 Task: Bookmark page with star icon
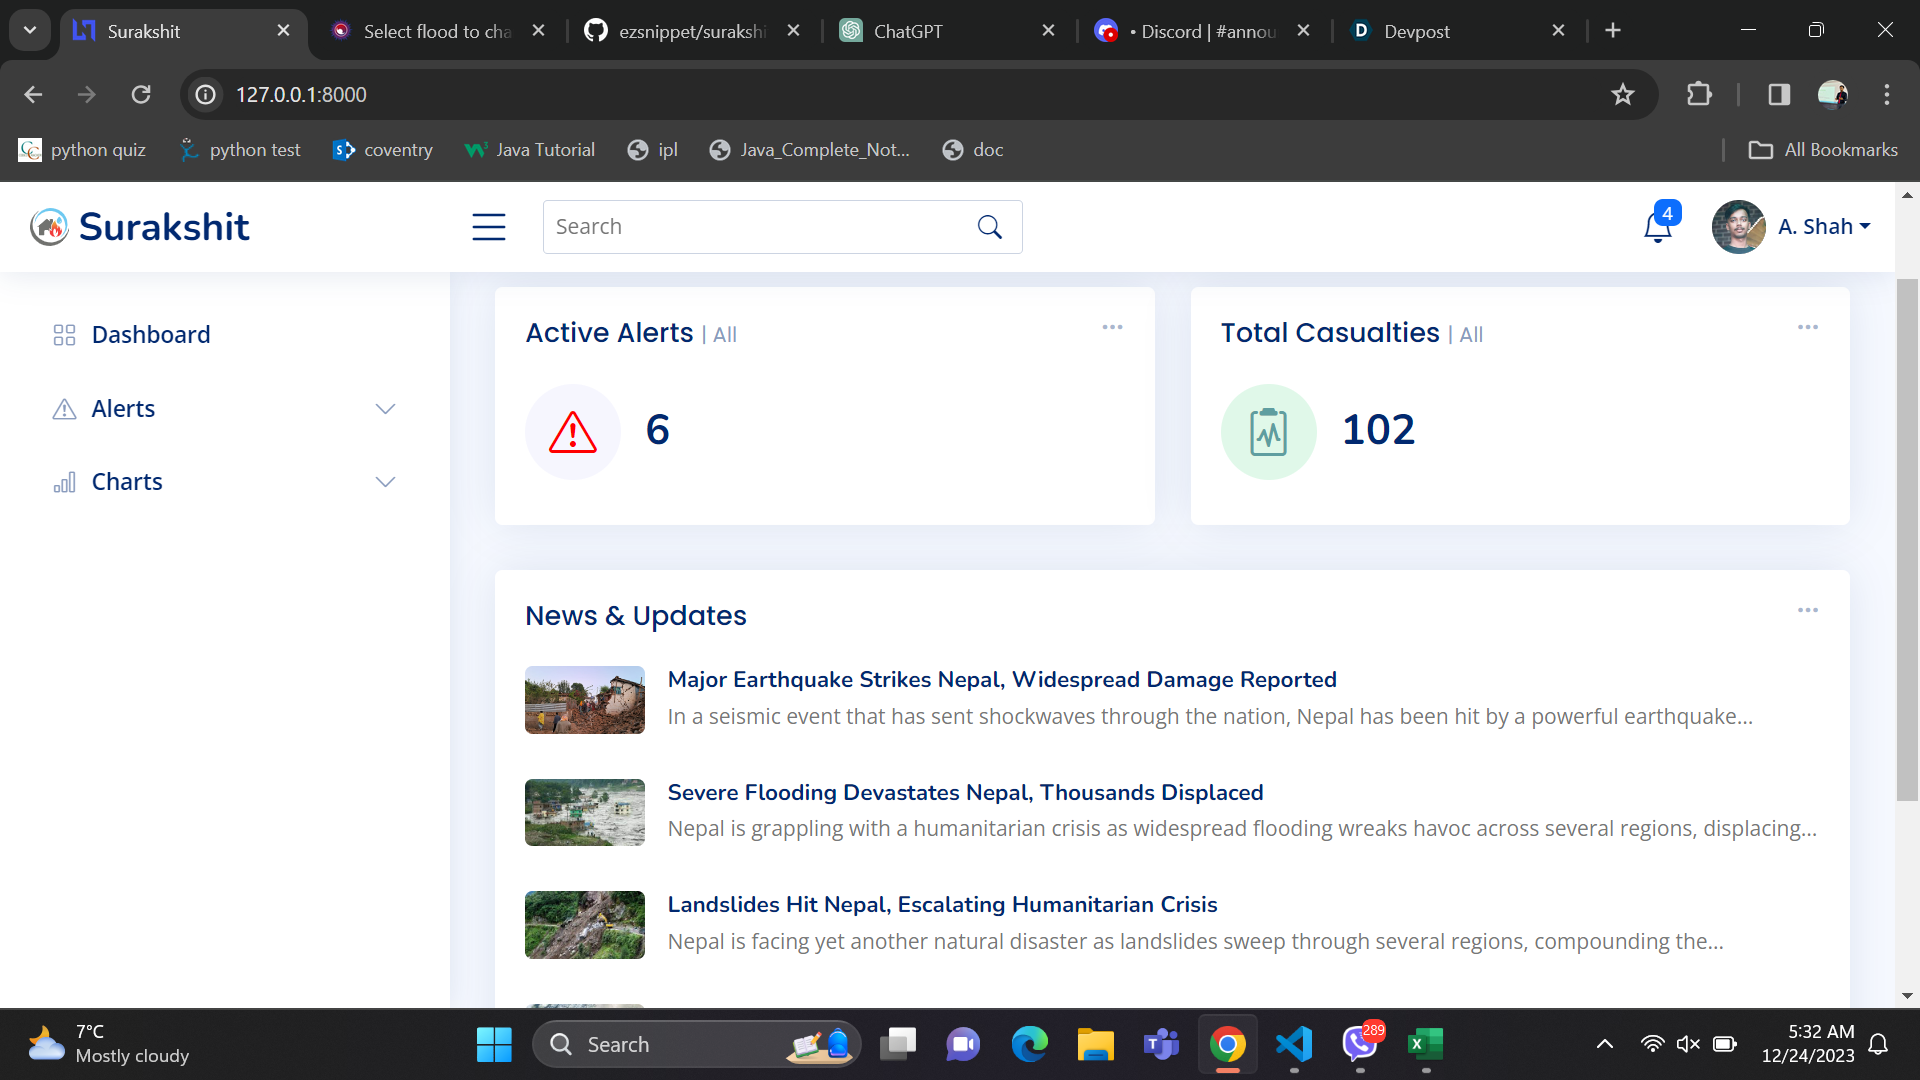(x=1622, y=95)
